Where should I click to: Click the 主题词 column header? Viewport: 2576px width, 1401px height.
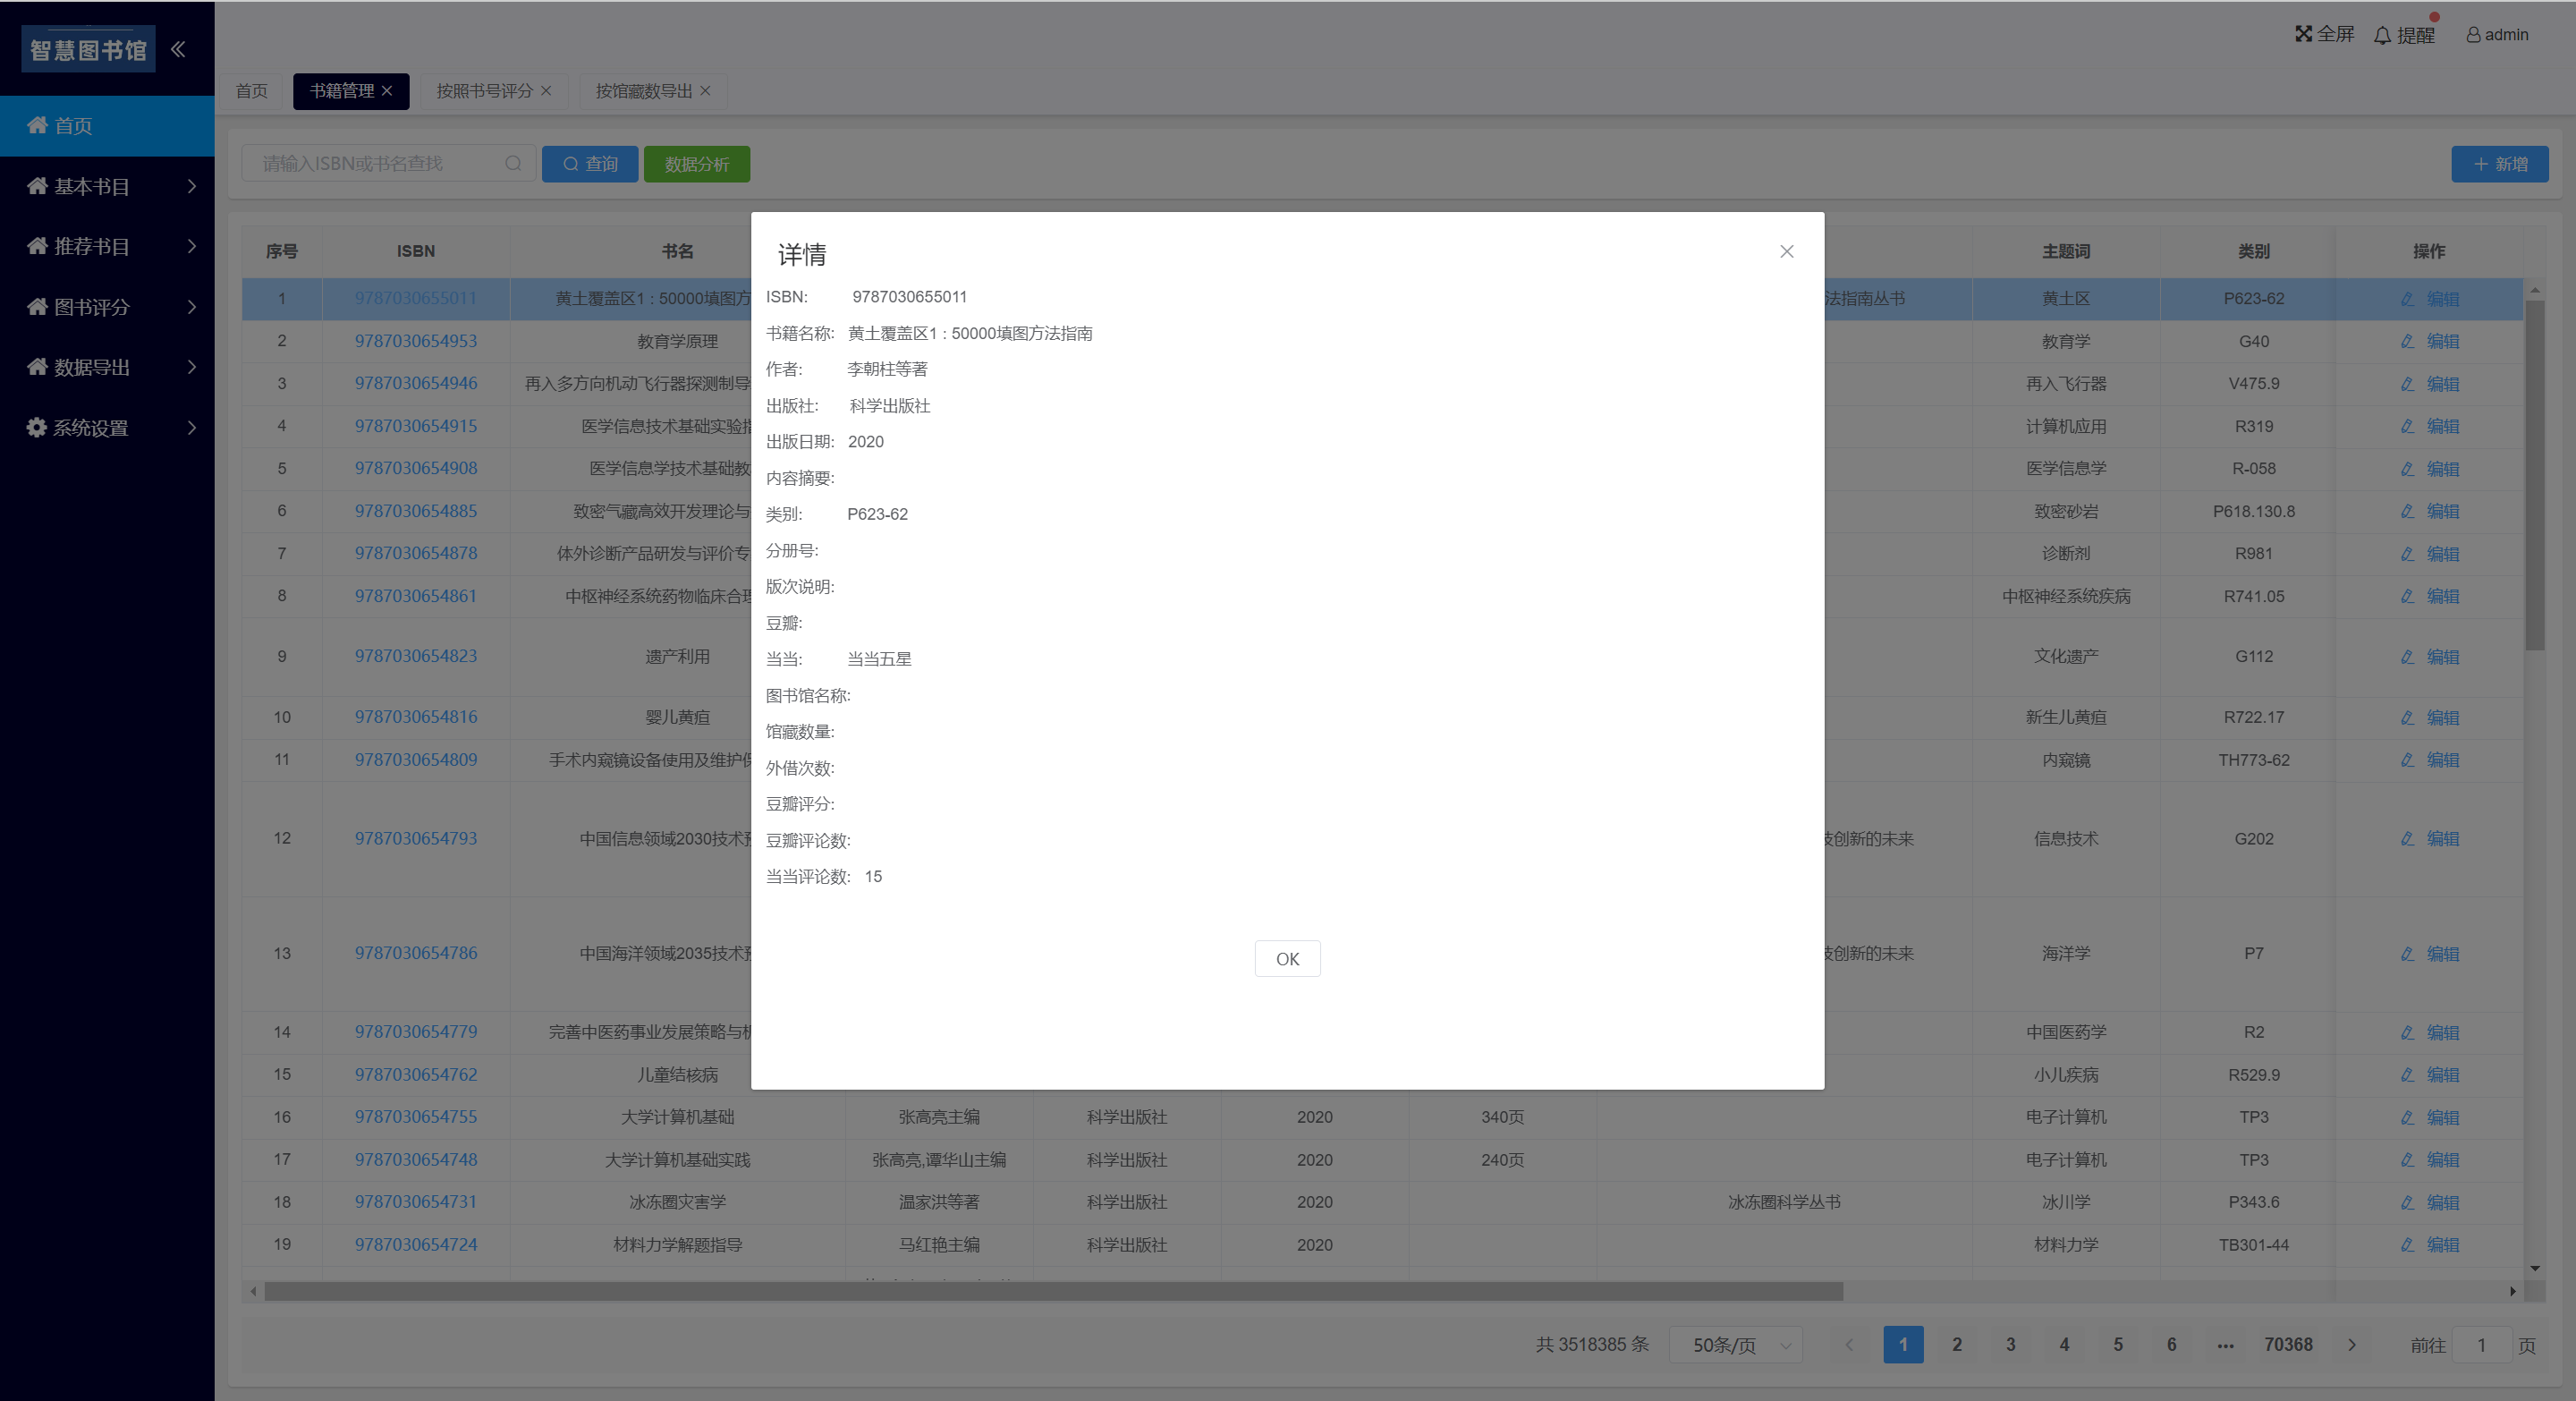2066,251
